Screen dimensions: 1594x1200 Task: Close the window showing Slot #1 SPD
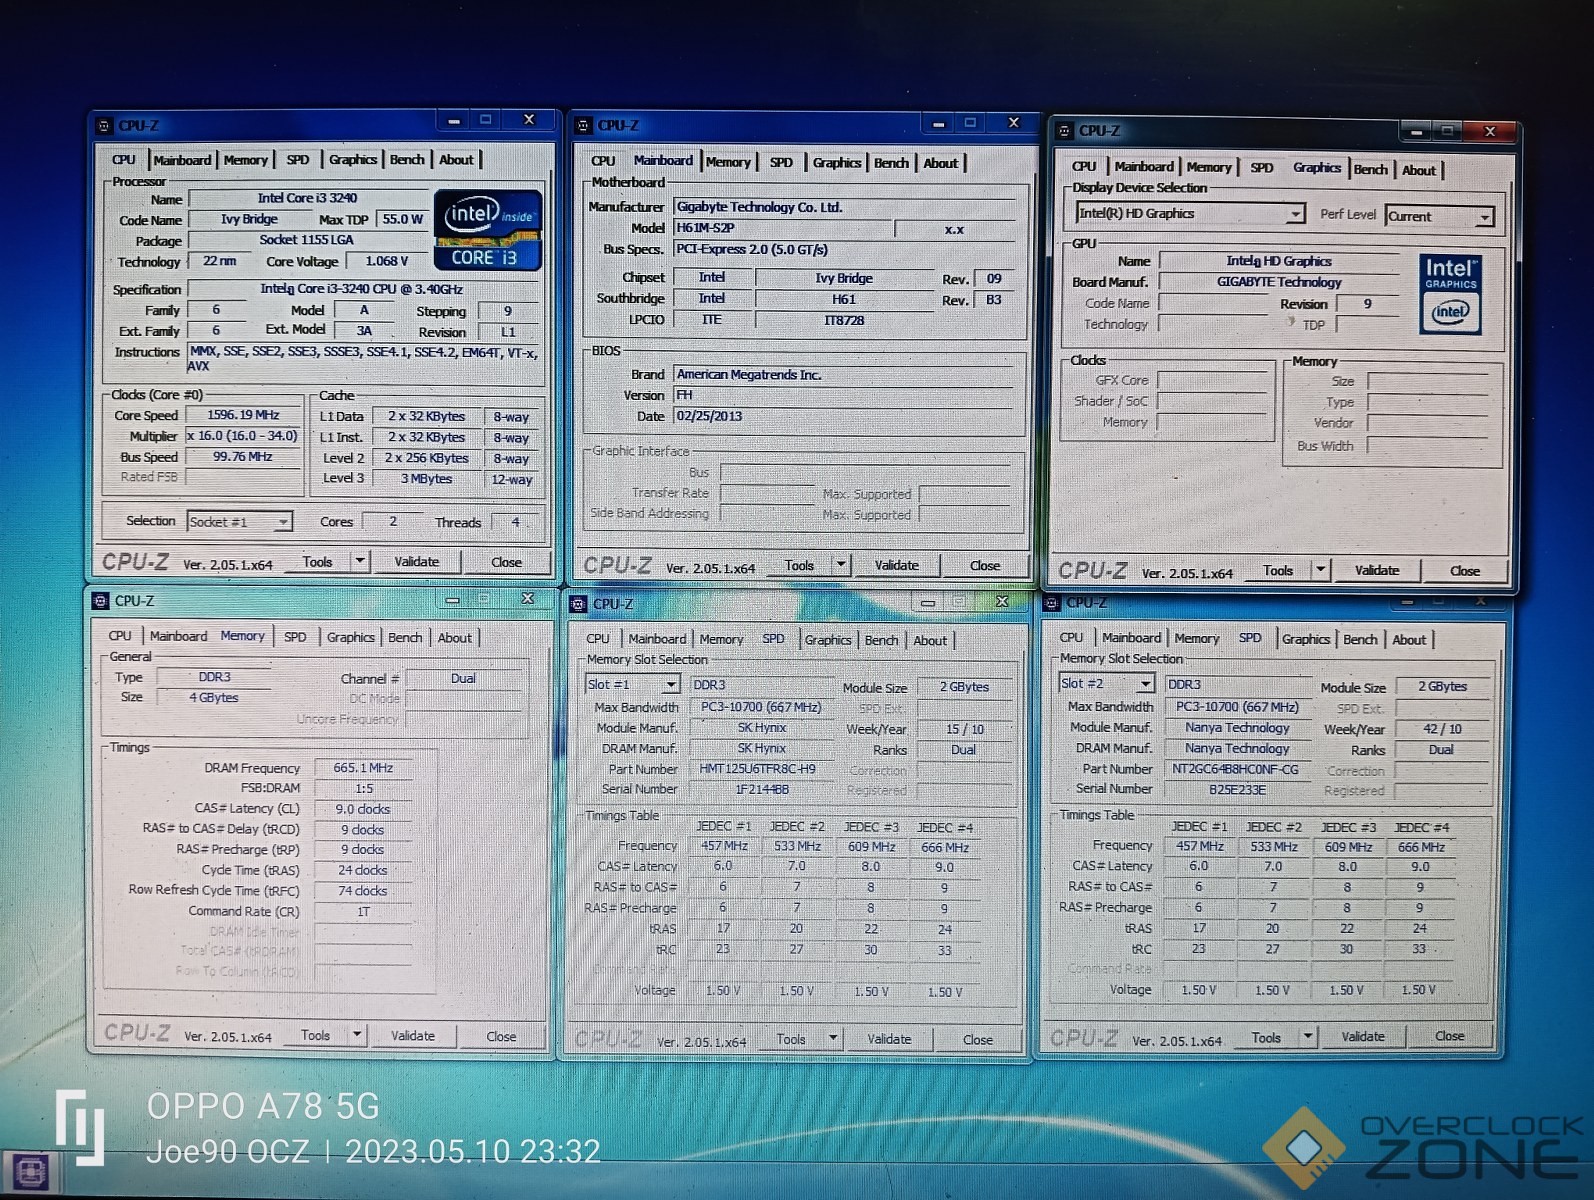(1001, 602)
